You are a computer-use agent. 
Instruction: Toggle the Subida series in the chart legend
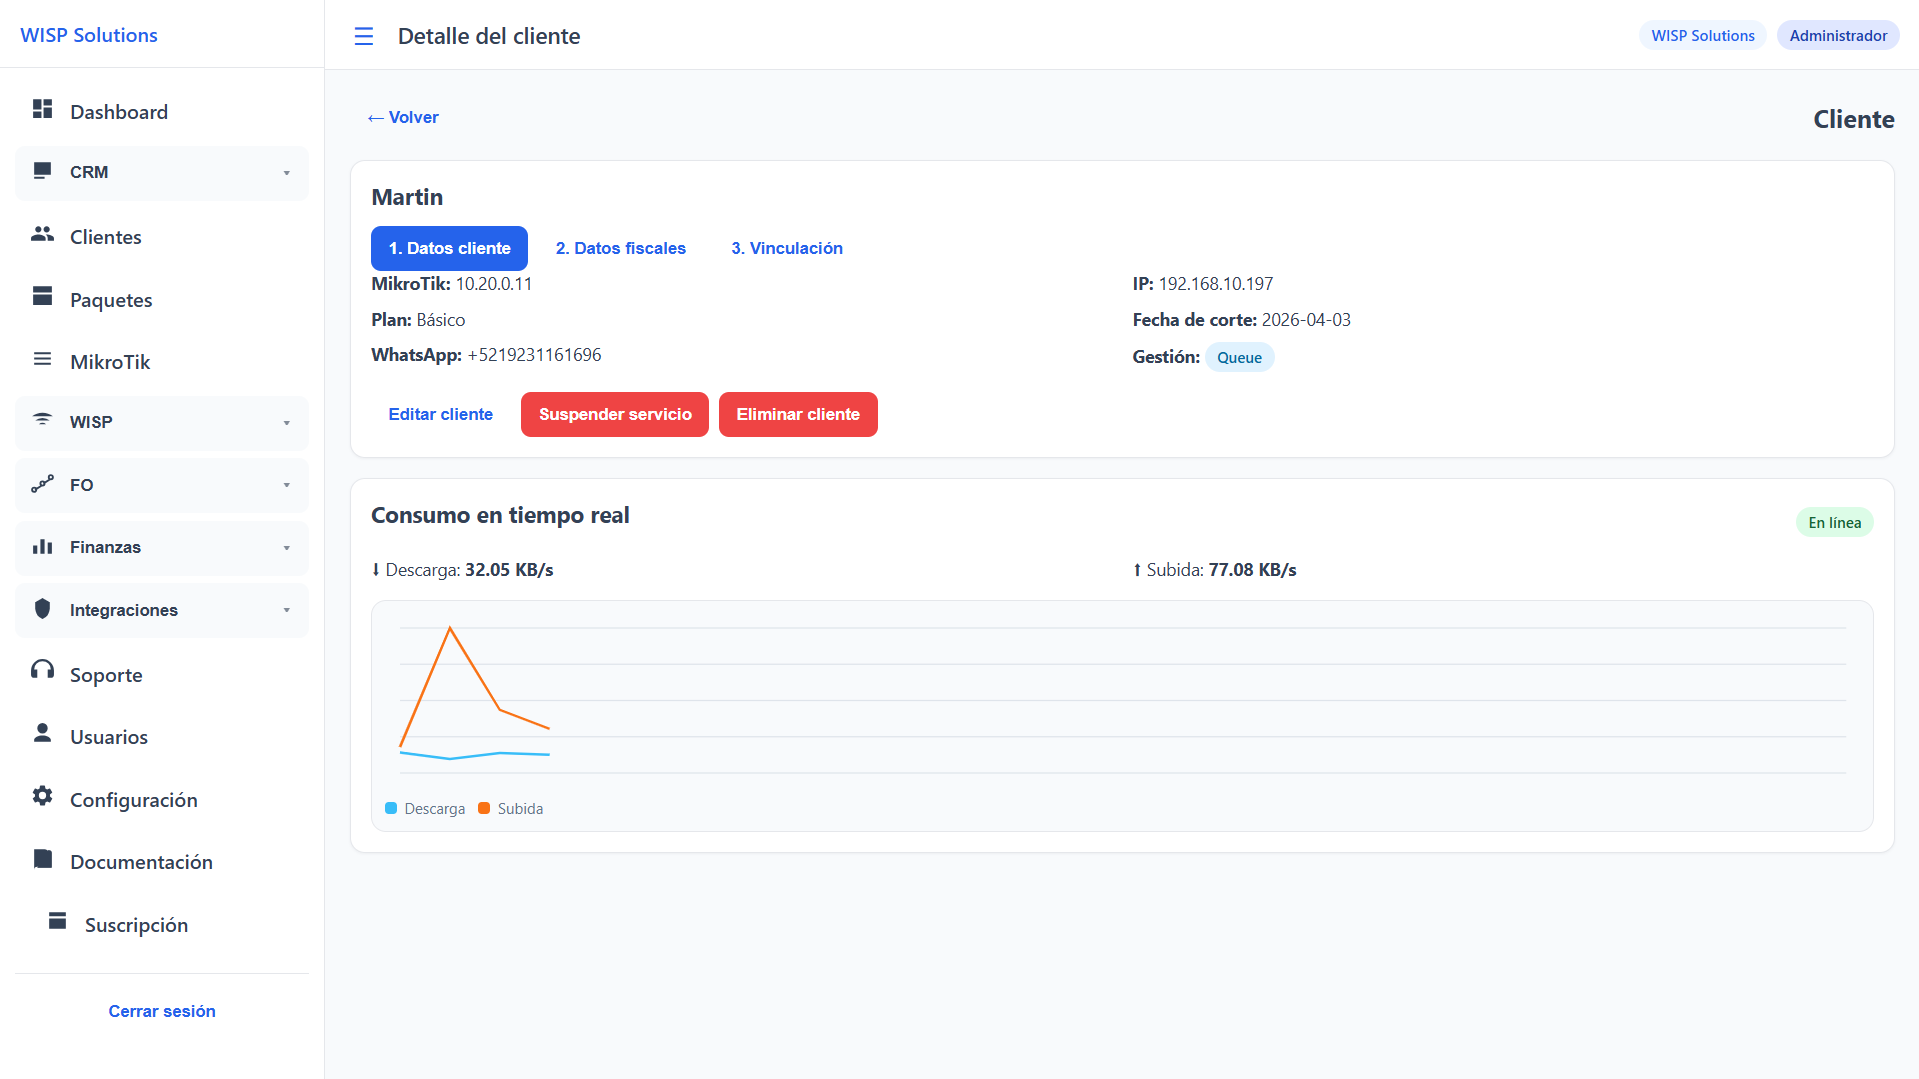click(x=510, y=808)
